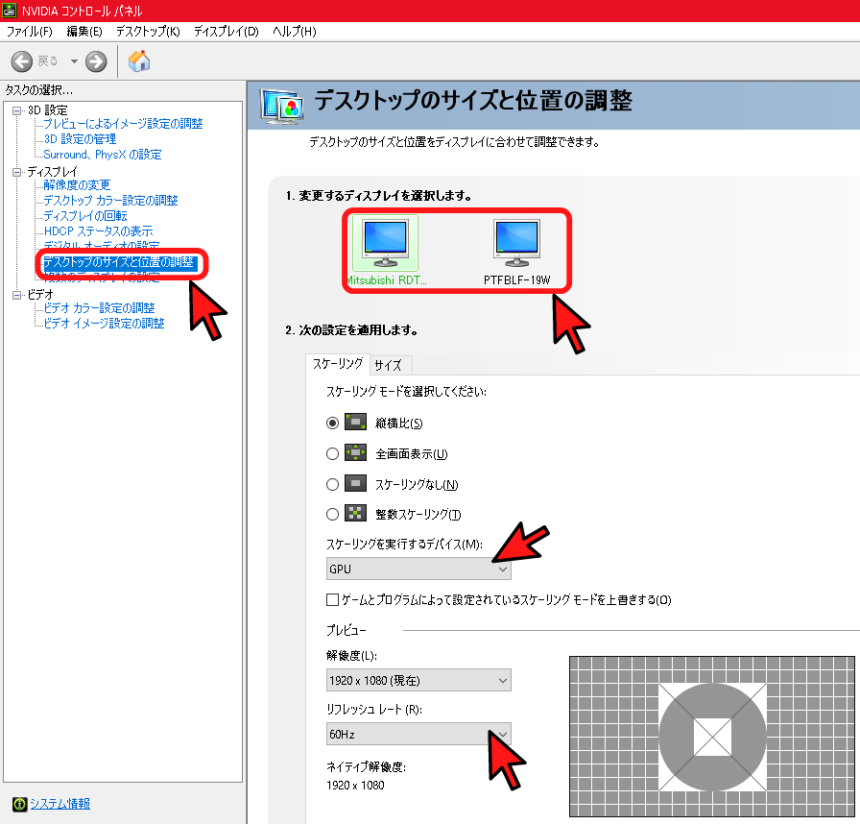Collapse the ディスプレイ tree node
The width and height of the screenshot is (860, 824).
[x=16, y=172]
